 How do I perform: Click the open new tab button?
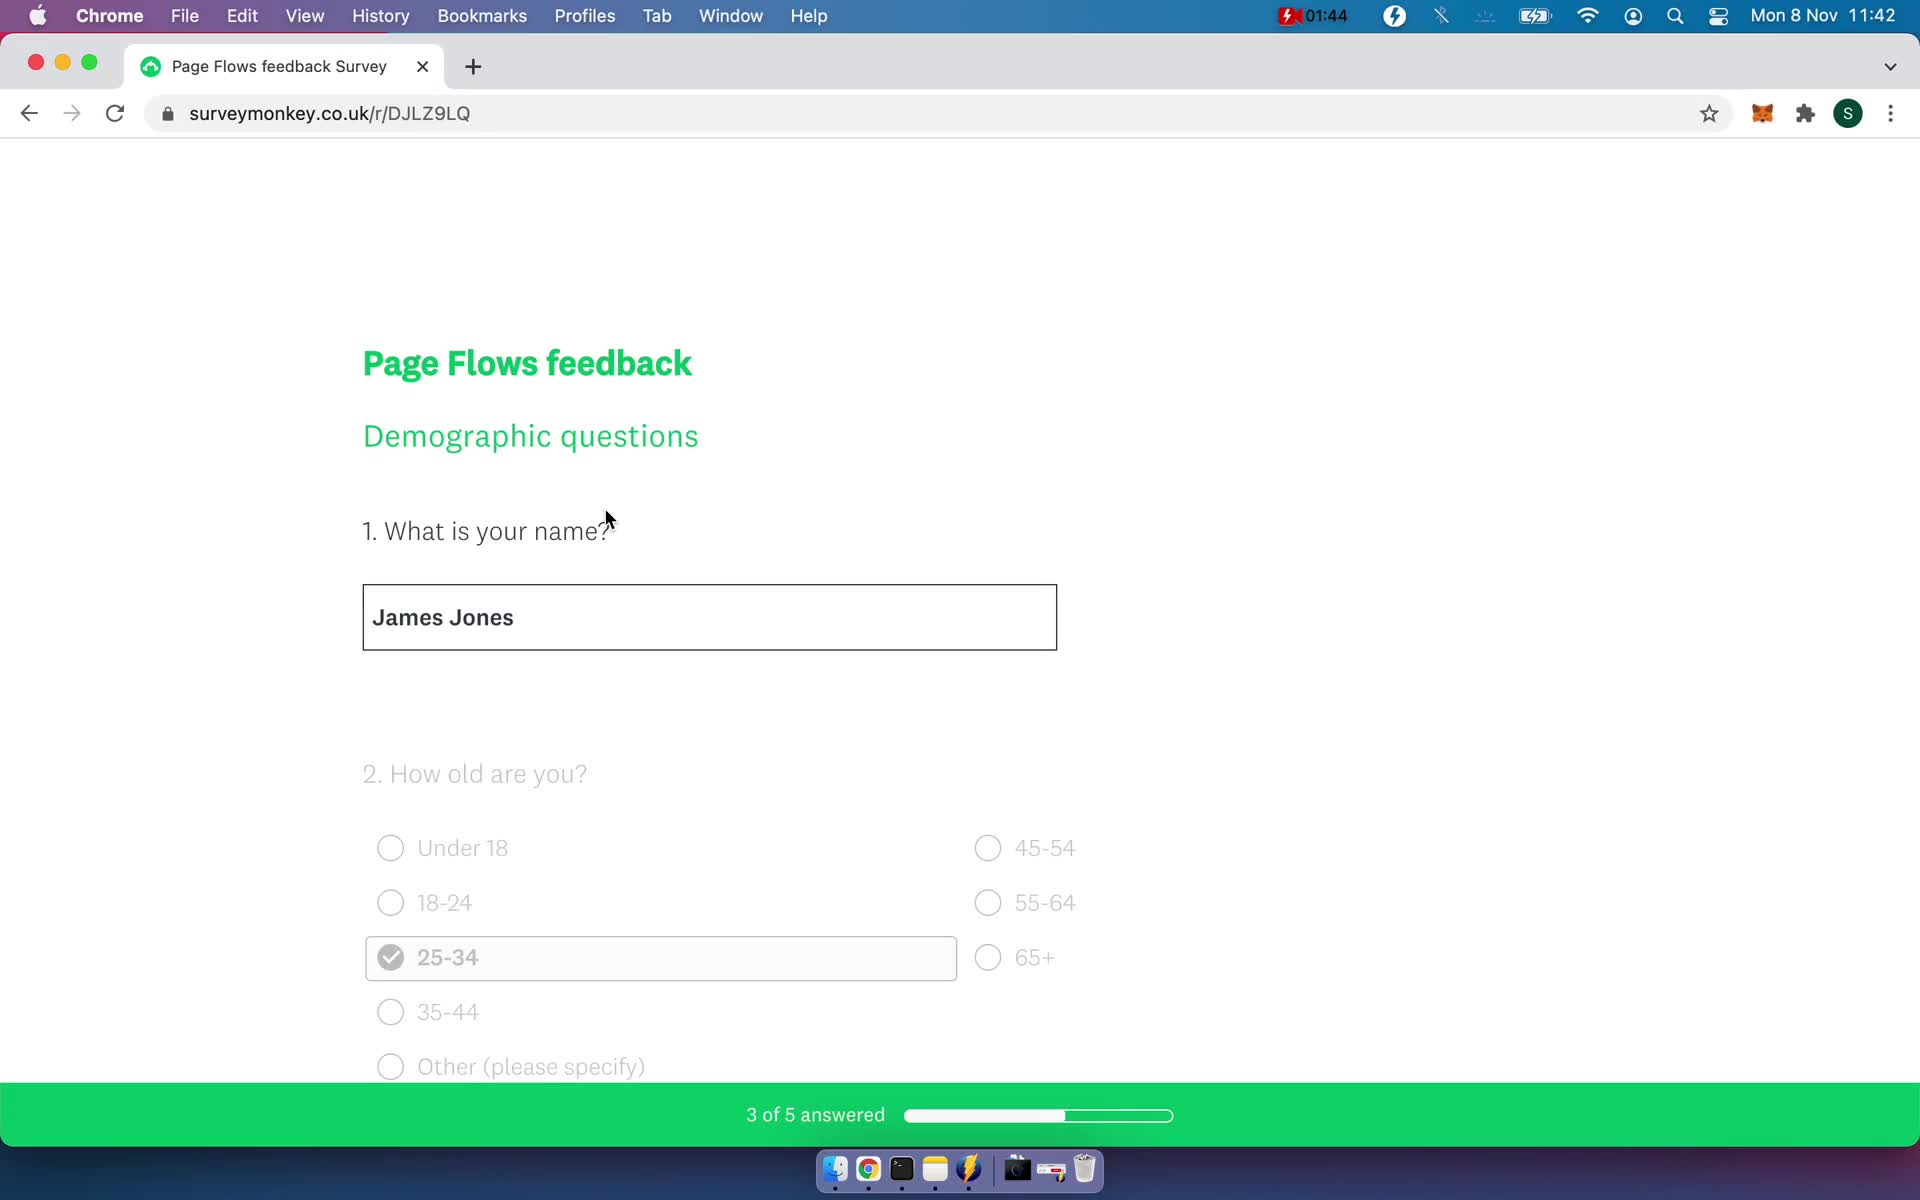click(x=473, y=65)
